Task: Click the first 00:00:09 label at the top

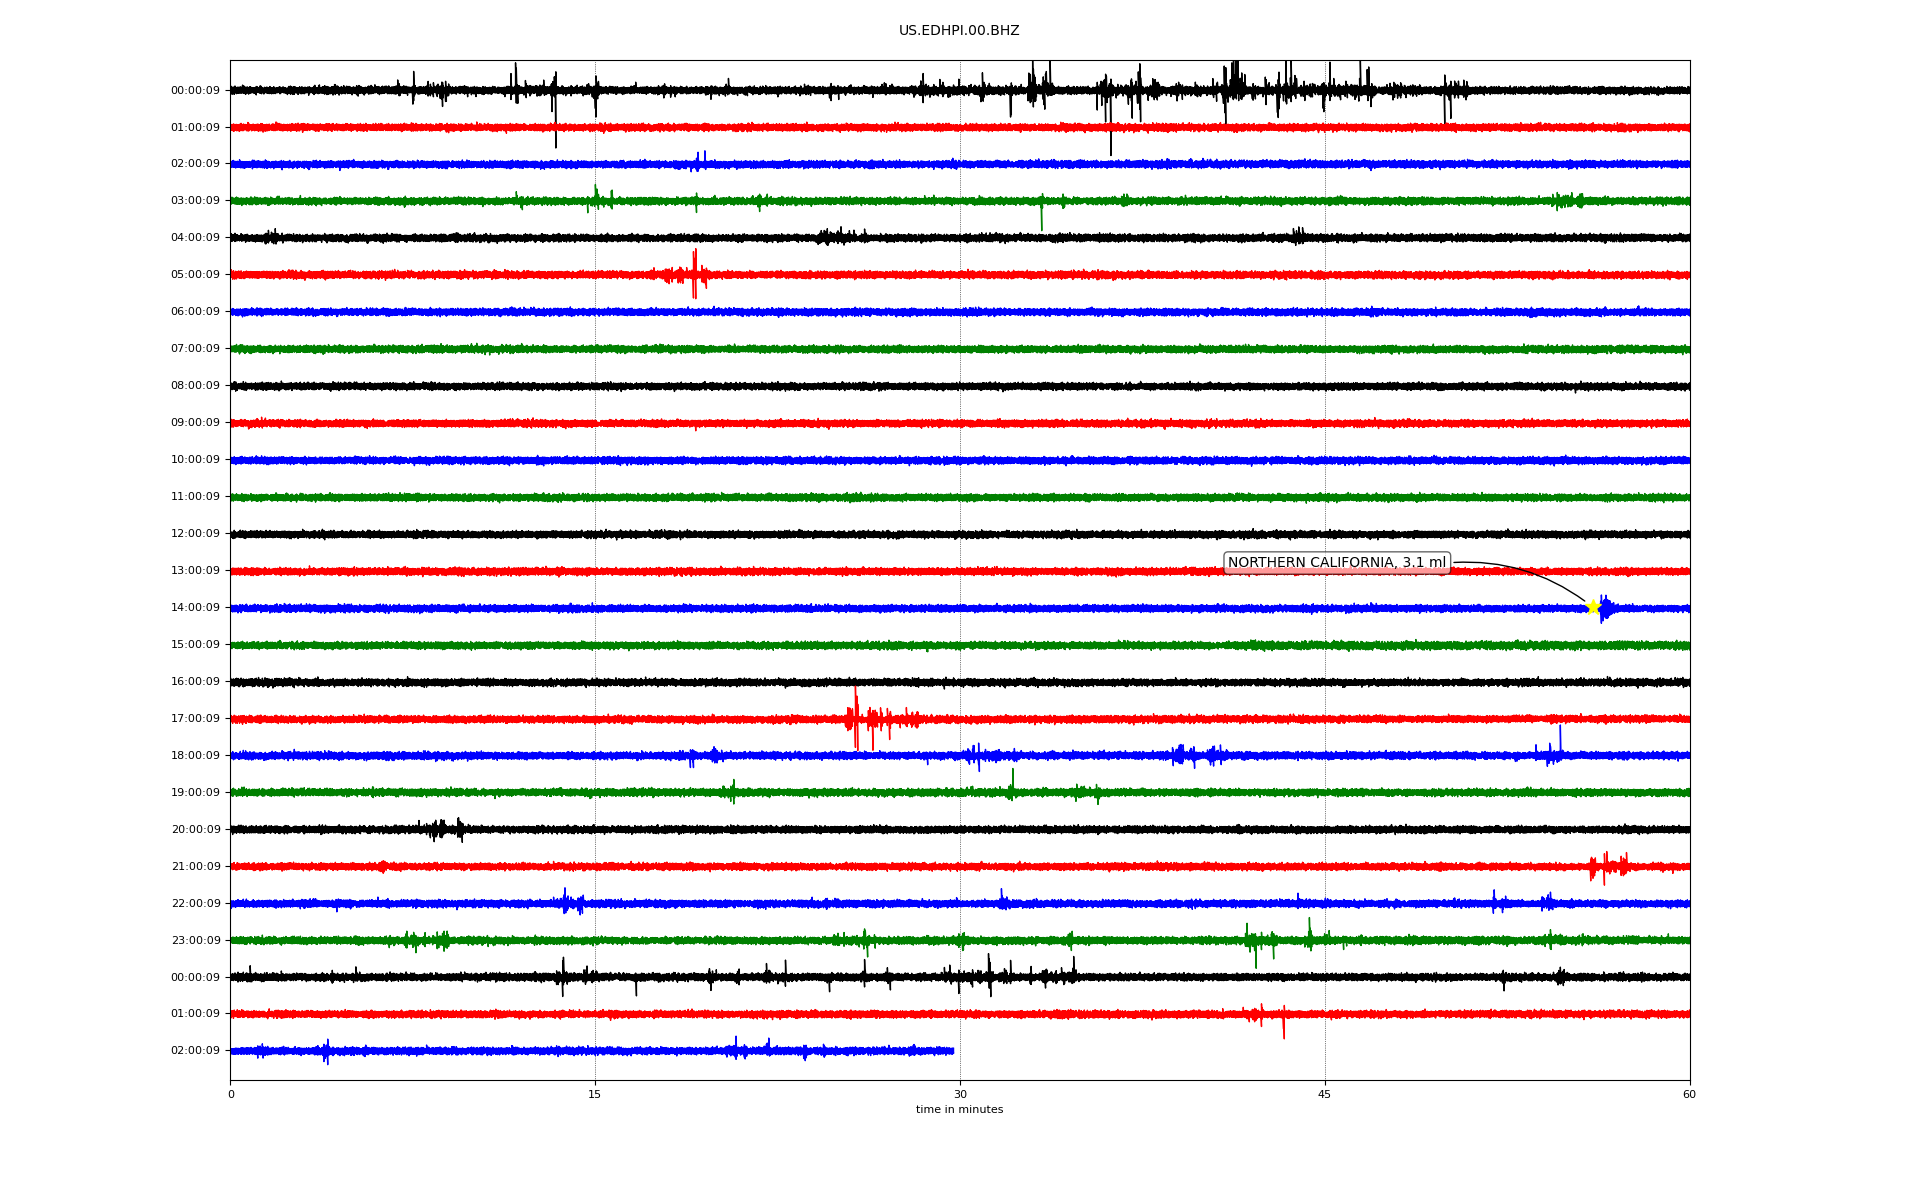Action: (195, 91)
